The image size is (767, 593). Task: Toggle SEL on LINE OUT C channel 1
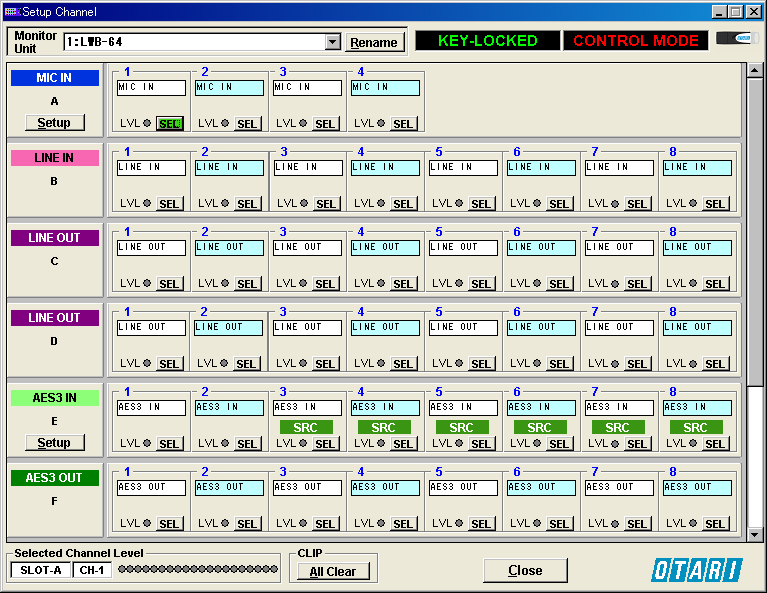pyautogui.click(x=170, y=284)
